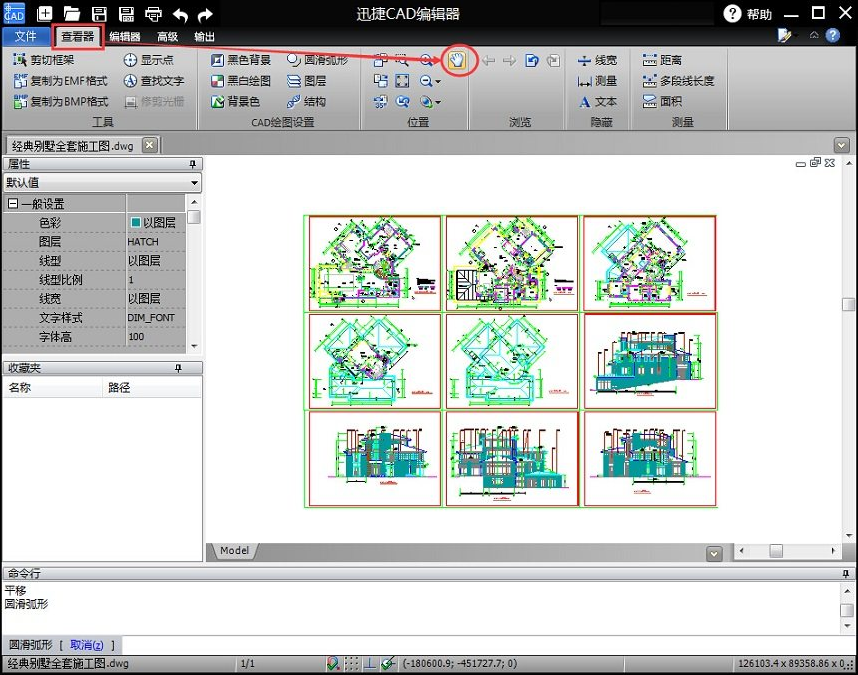This screenshot has width=858, height=675.
Task: Open the 文件 menu
Action: (26, 37)
